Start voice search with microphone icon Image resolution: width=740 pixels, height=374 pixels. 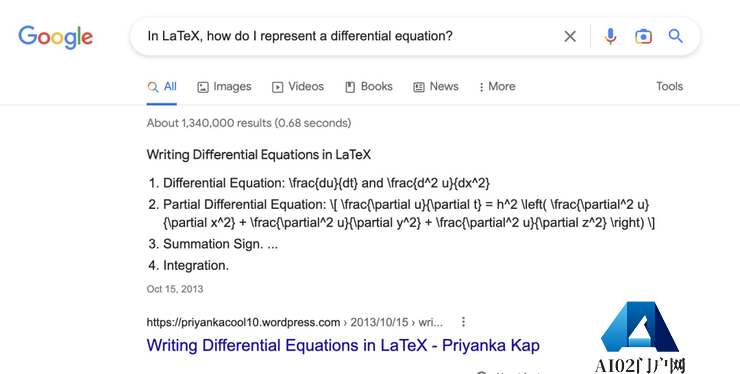(x=610, y=36)
